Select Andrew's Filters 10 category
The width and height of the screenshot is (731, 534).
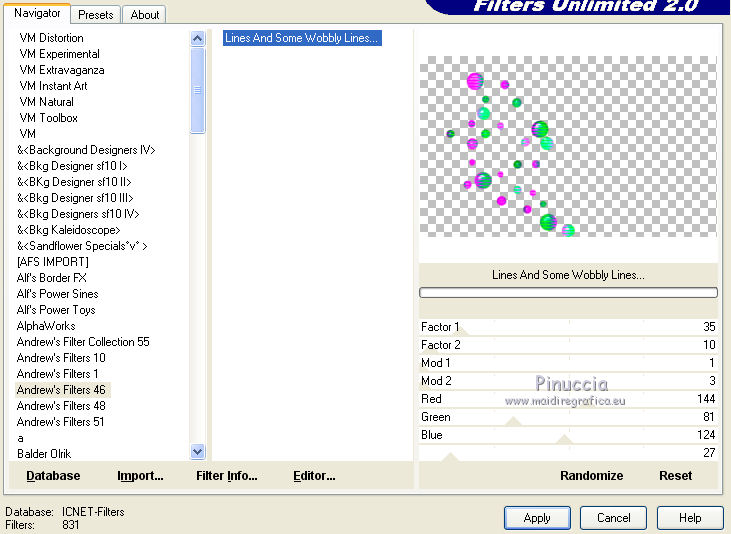61,358
